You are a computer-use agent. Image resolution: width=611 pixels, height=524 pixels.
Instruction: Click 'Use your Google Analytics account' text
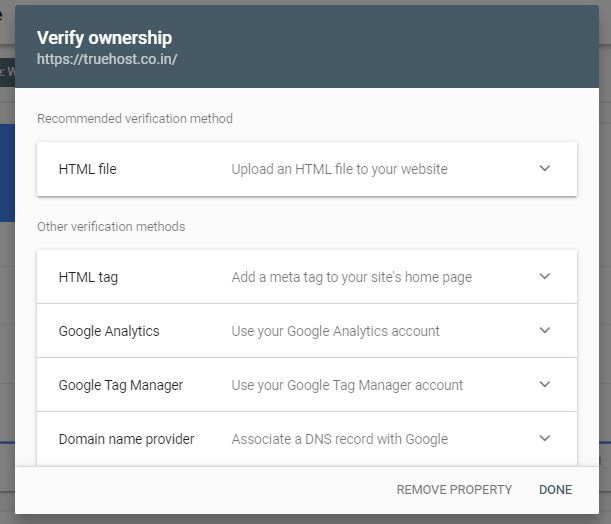[x=335, y=331]
